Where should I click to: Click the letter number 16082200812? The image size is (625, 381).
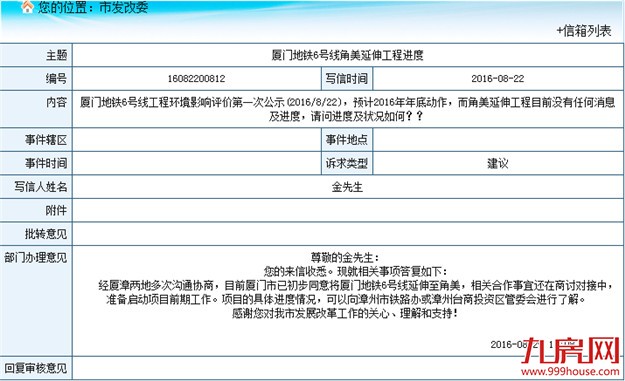click(197, 79)
